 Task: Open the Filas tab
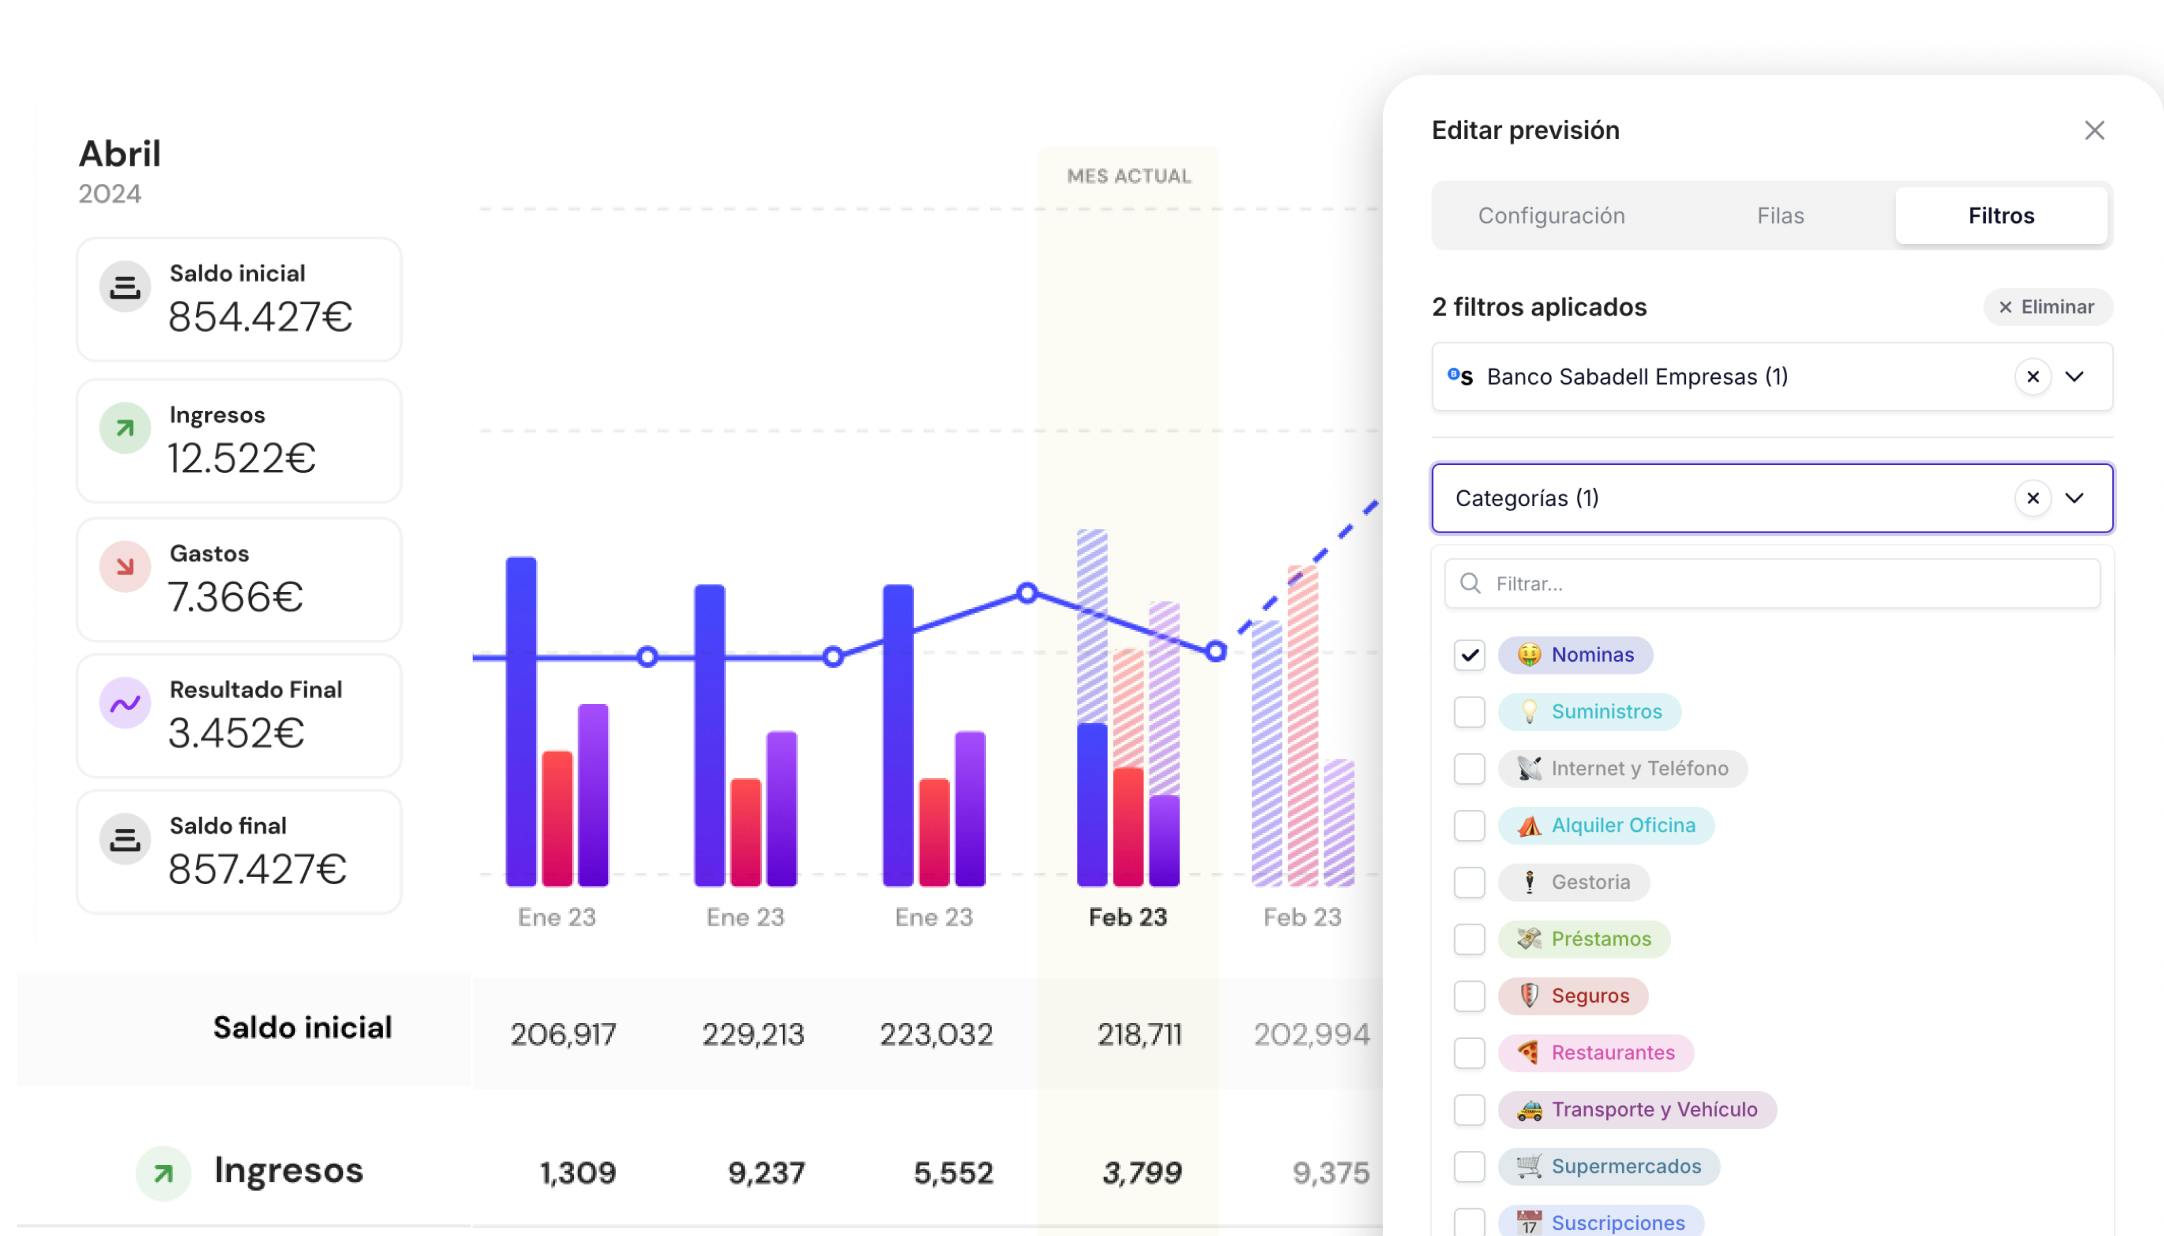(x=1780, y=216)
